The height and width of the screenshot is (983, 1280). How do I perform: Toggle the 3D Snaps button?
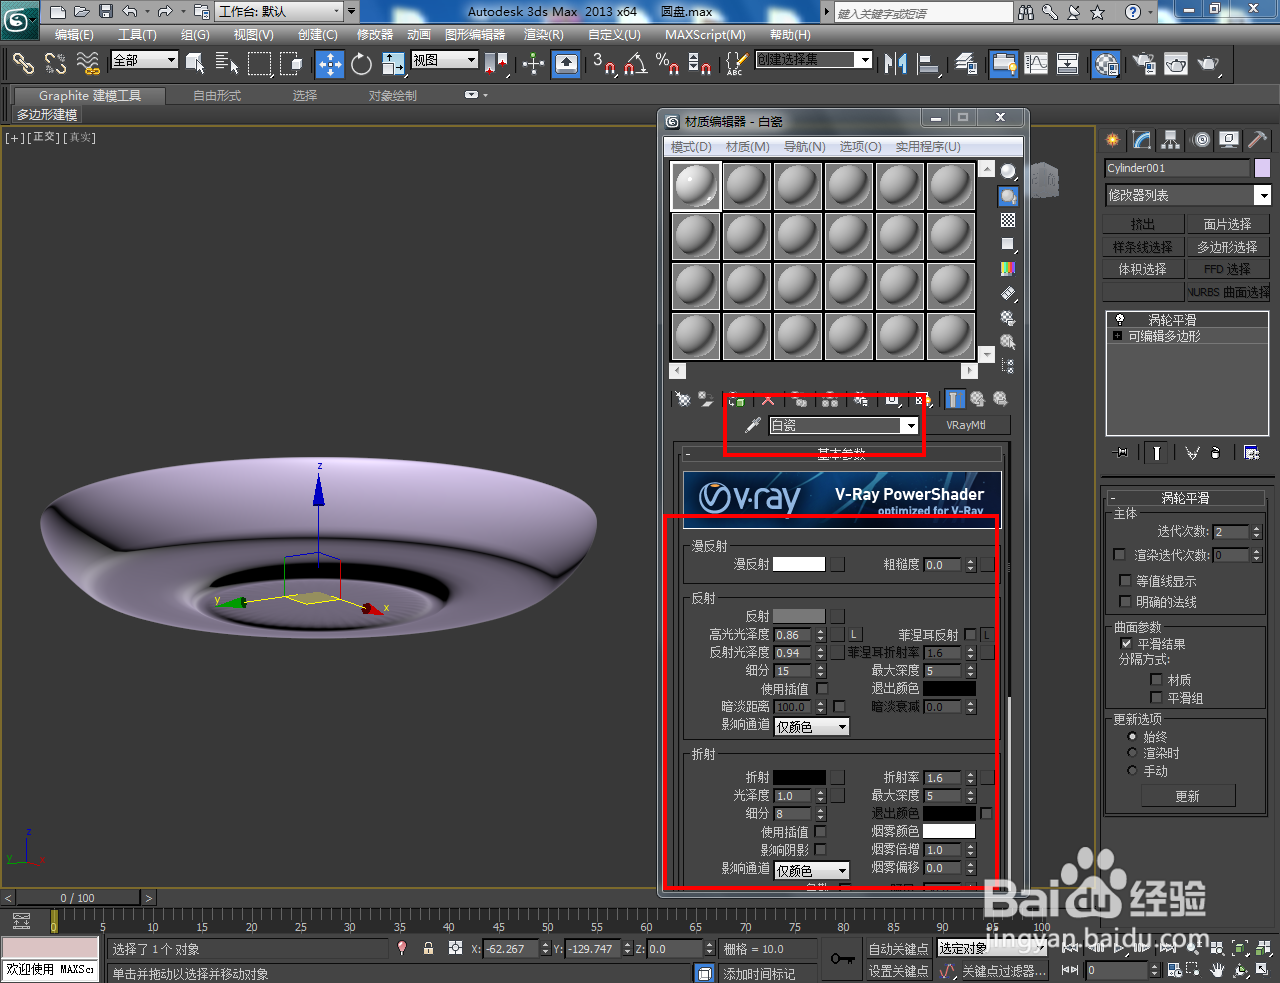point(603,64)
